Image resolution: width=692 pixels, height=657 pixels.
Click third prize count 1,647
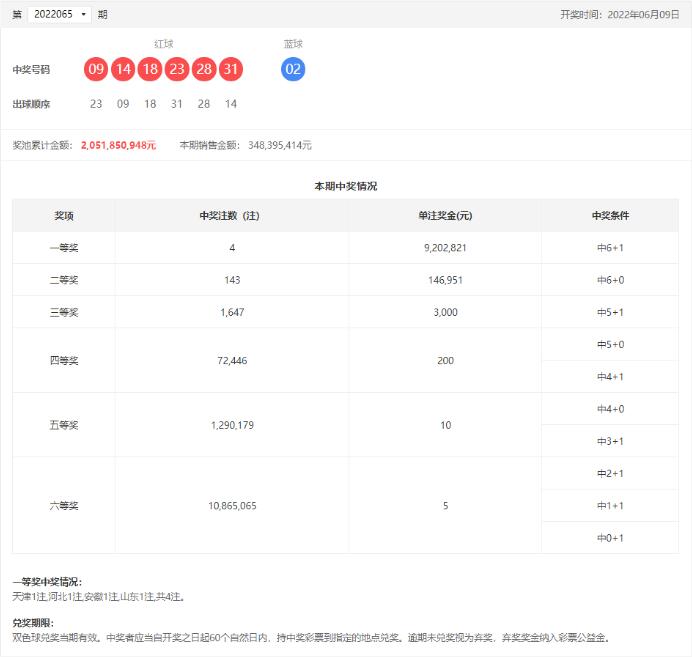coord(232,312)
